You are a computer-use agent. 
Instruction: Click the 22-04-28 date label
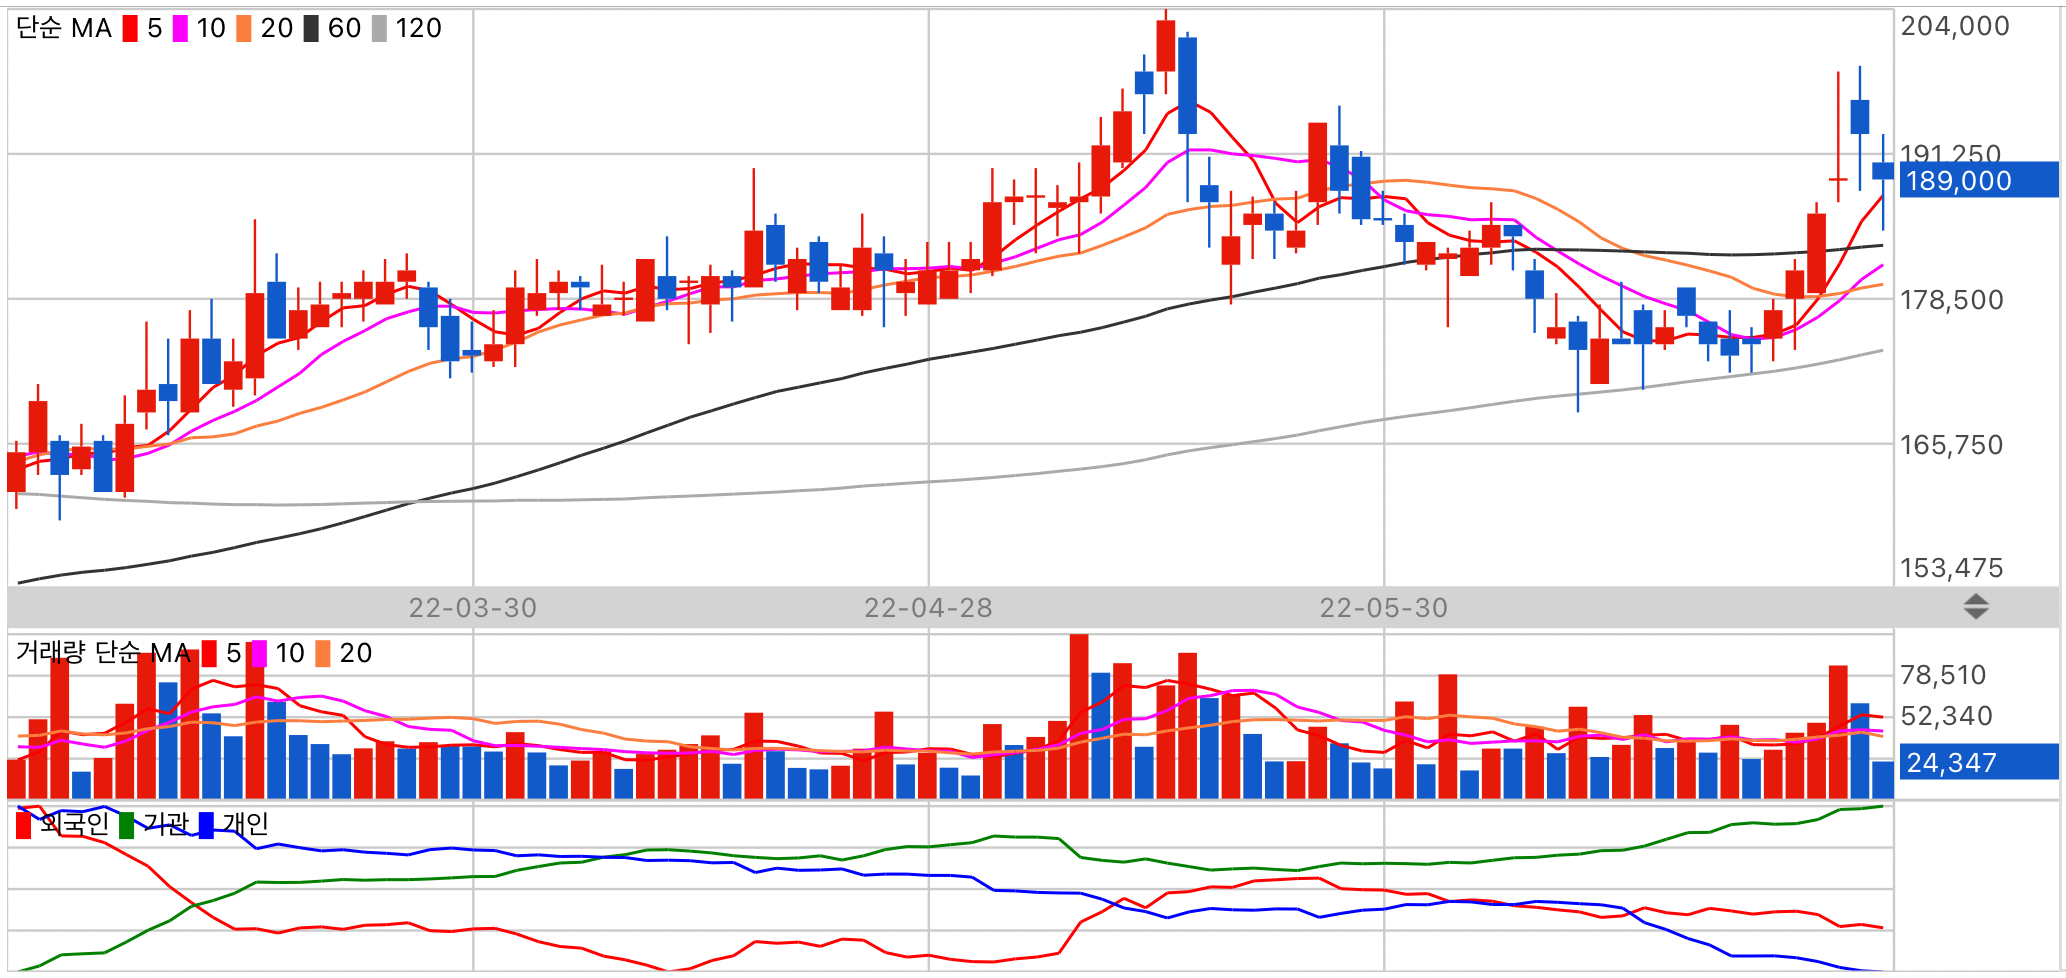click(x=928, y=608)
